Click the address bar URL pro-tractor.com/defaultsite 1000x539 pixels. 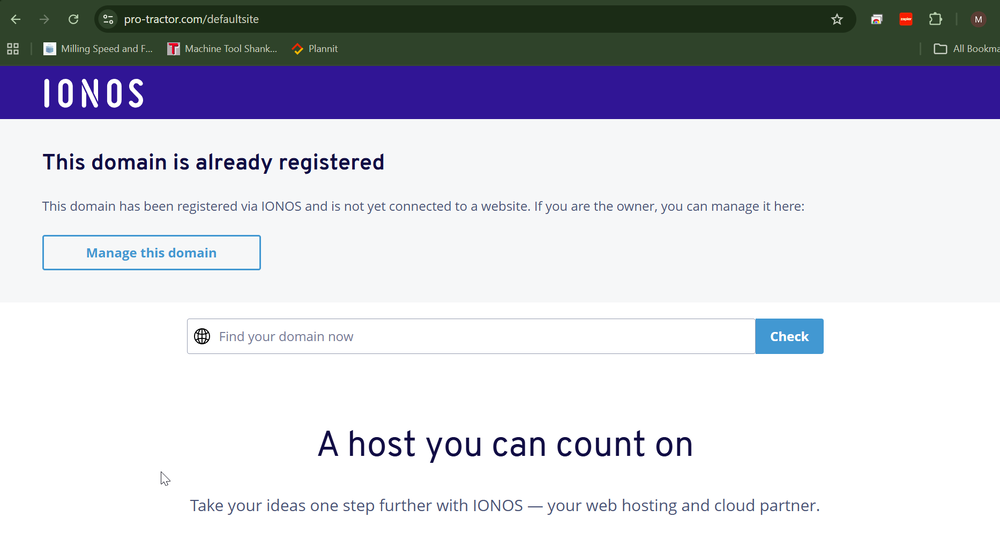coord(191,19)
